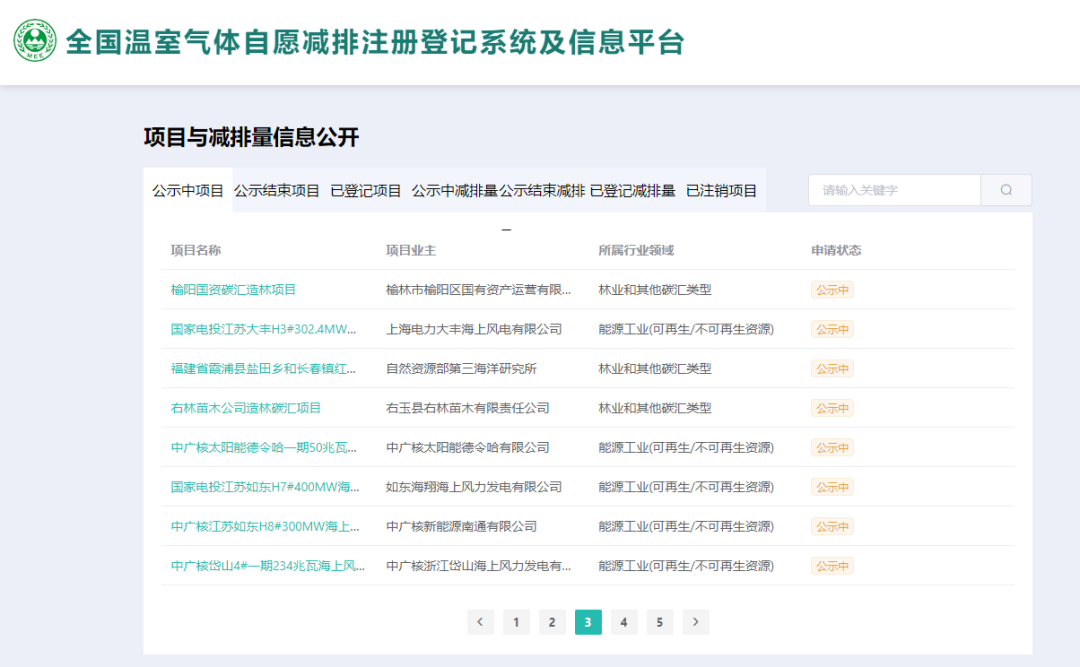Image resolution: width=1080 pixels, height=667 pixels.
Task: Click 公示中 status badge for 榆阳国资碳汇造林项目
Action: point(832,290)
